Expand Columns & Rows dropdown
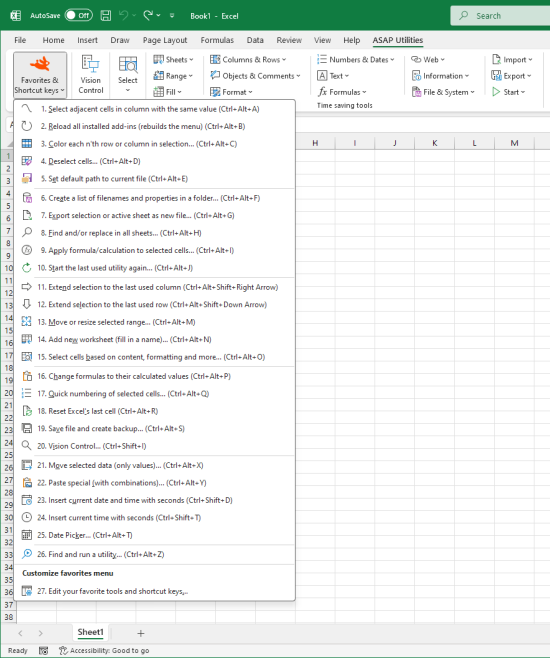This screenshot has width=550, height=658. (248, 60)
